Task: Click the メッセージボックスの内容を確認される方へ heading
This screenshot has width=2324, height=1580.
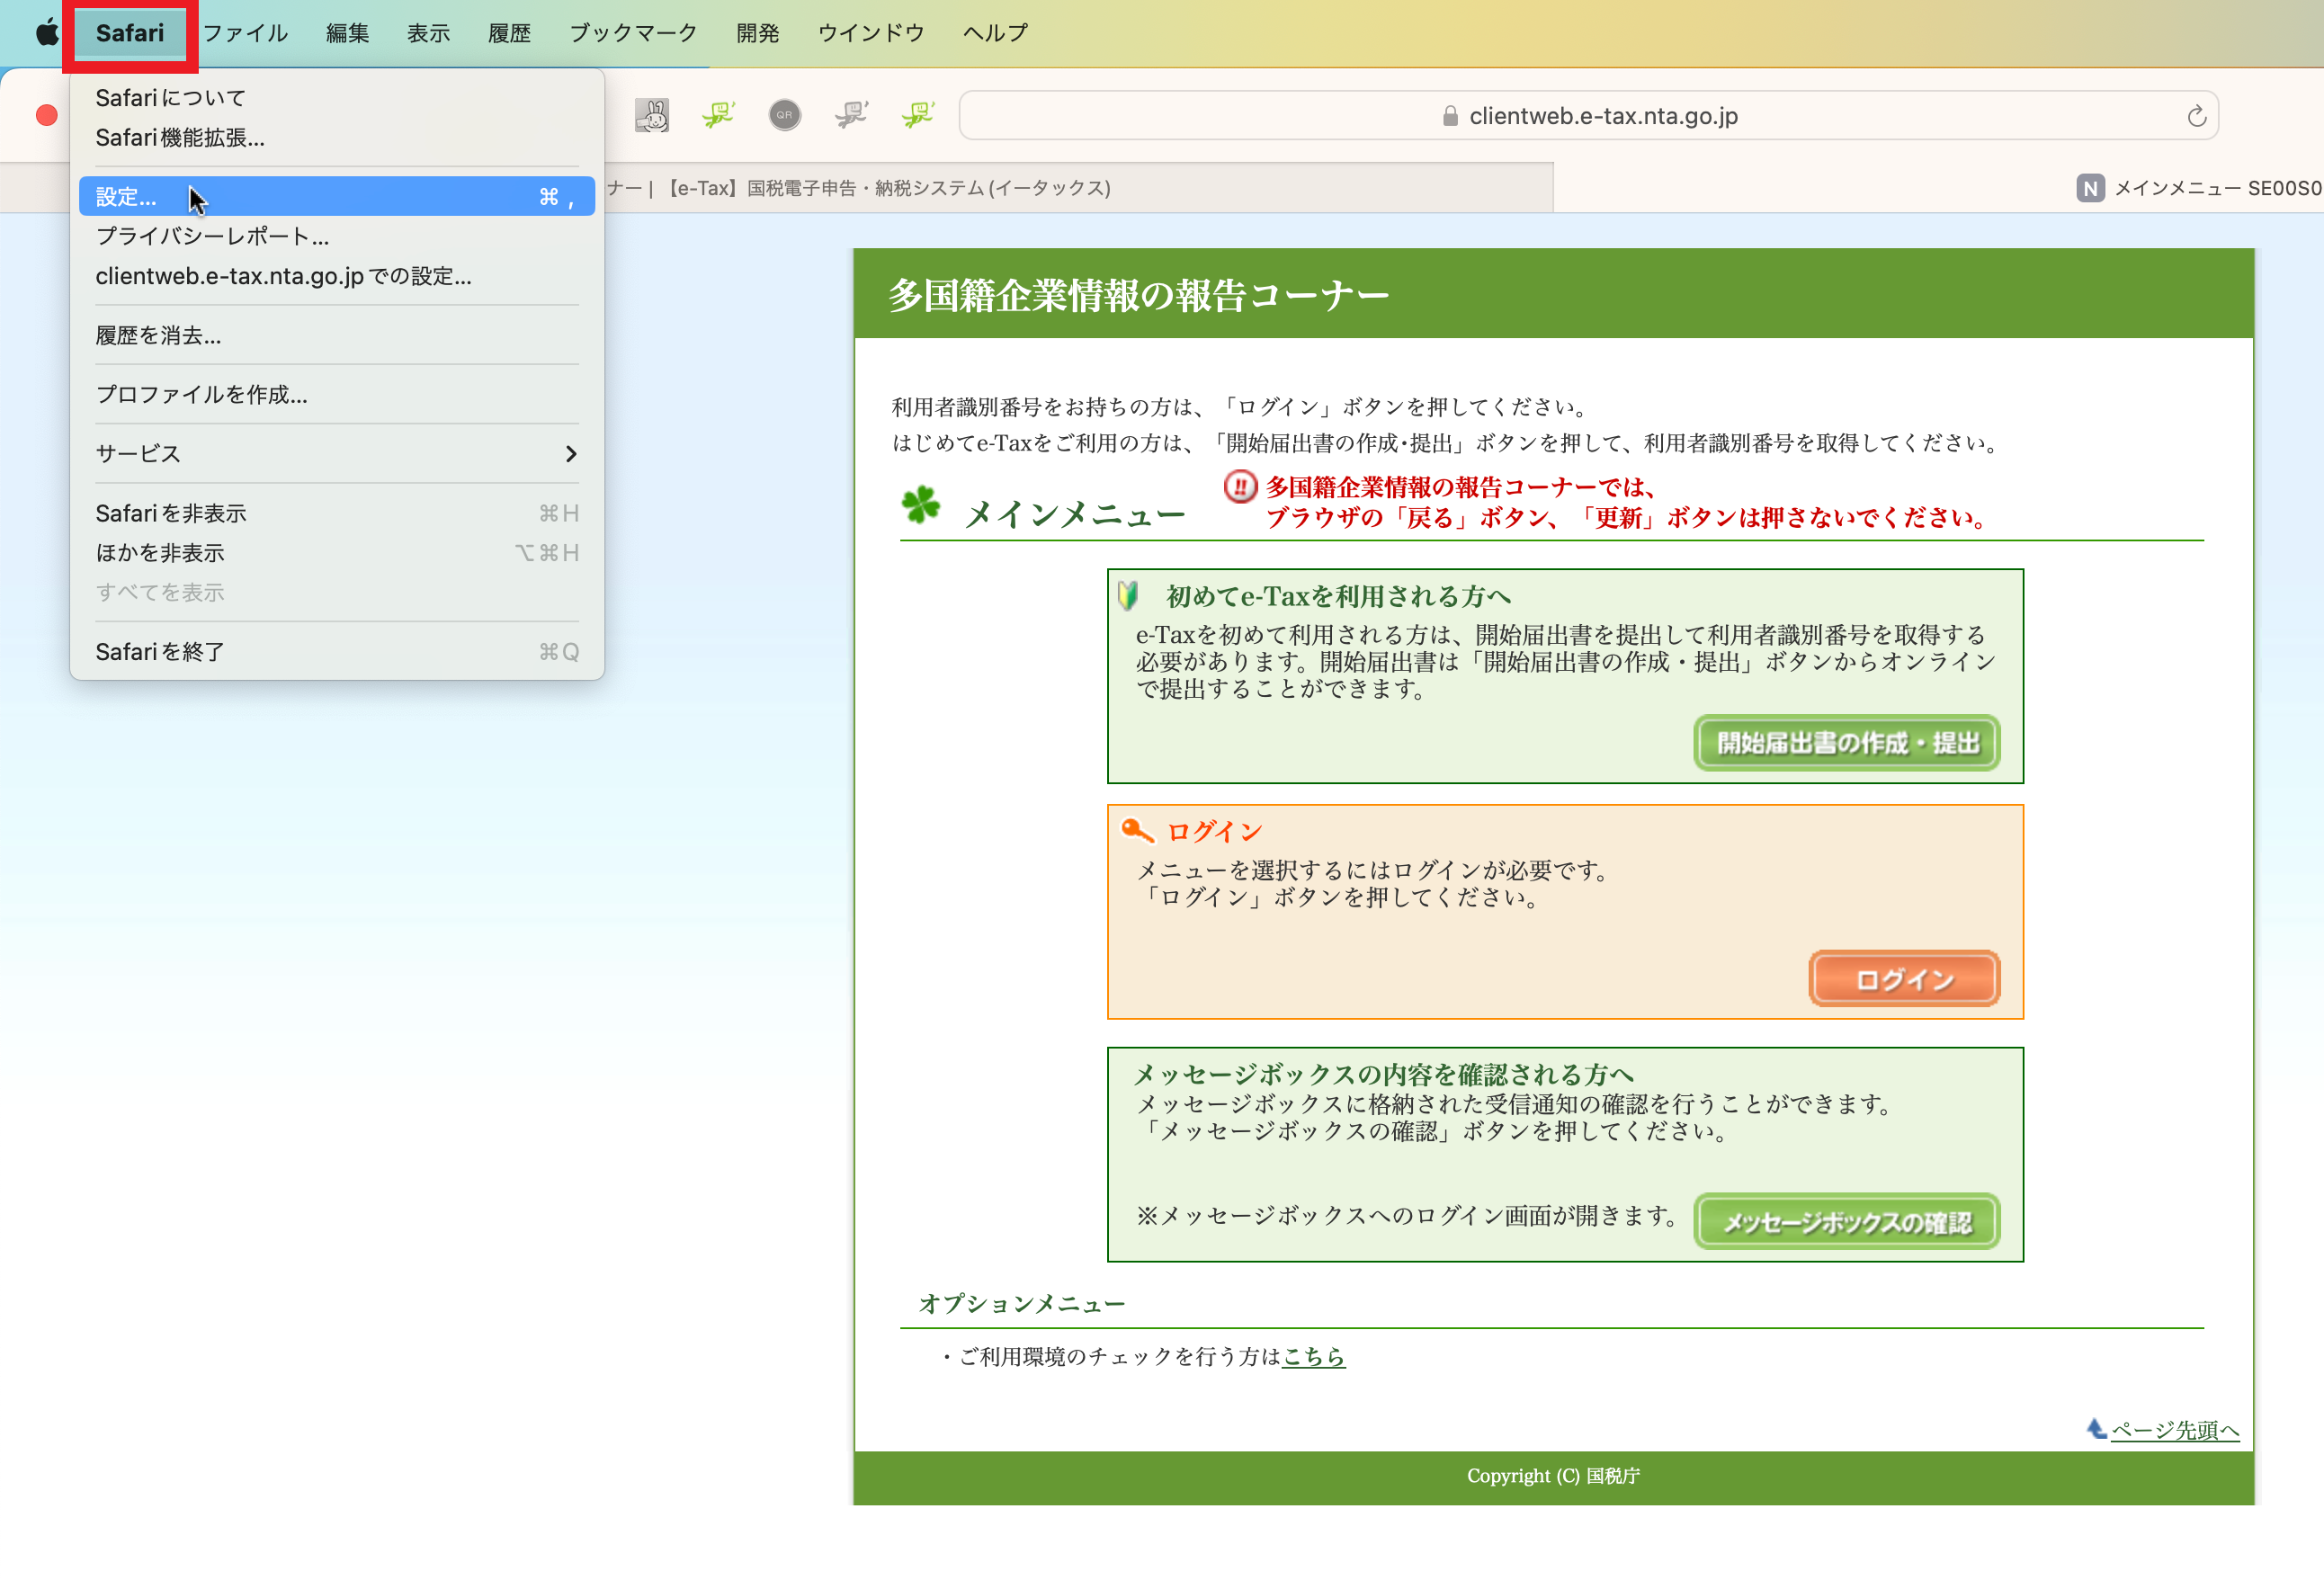Action: (1383, 1074)
